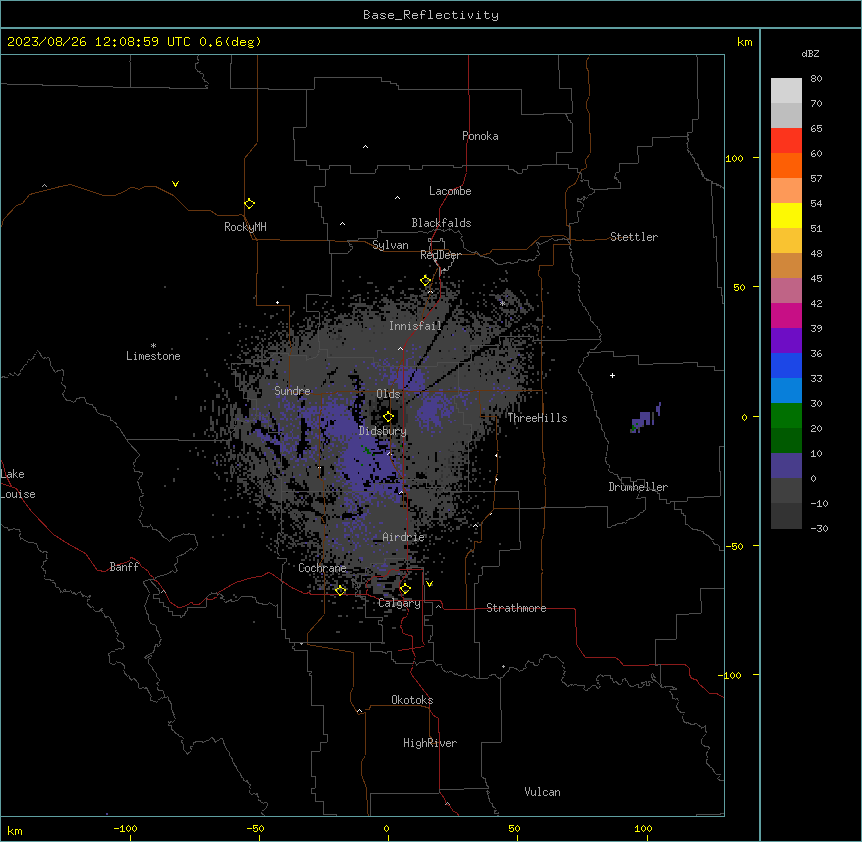Click the Okotoks label
The height and width of the screenshot is (842, 862).
(412, 700)
